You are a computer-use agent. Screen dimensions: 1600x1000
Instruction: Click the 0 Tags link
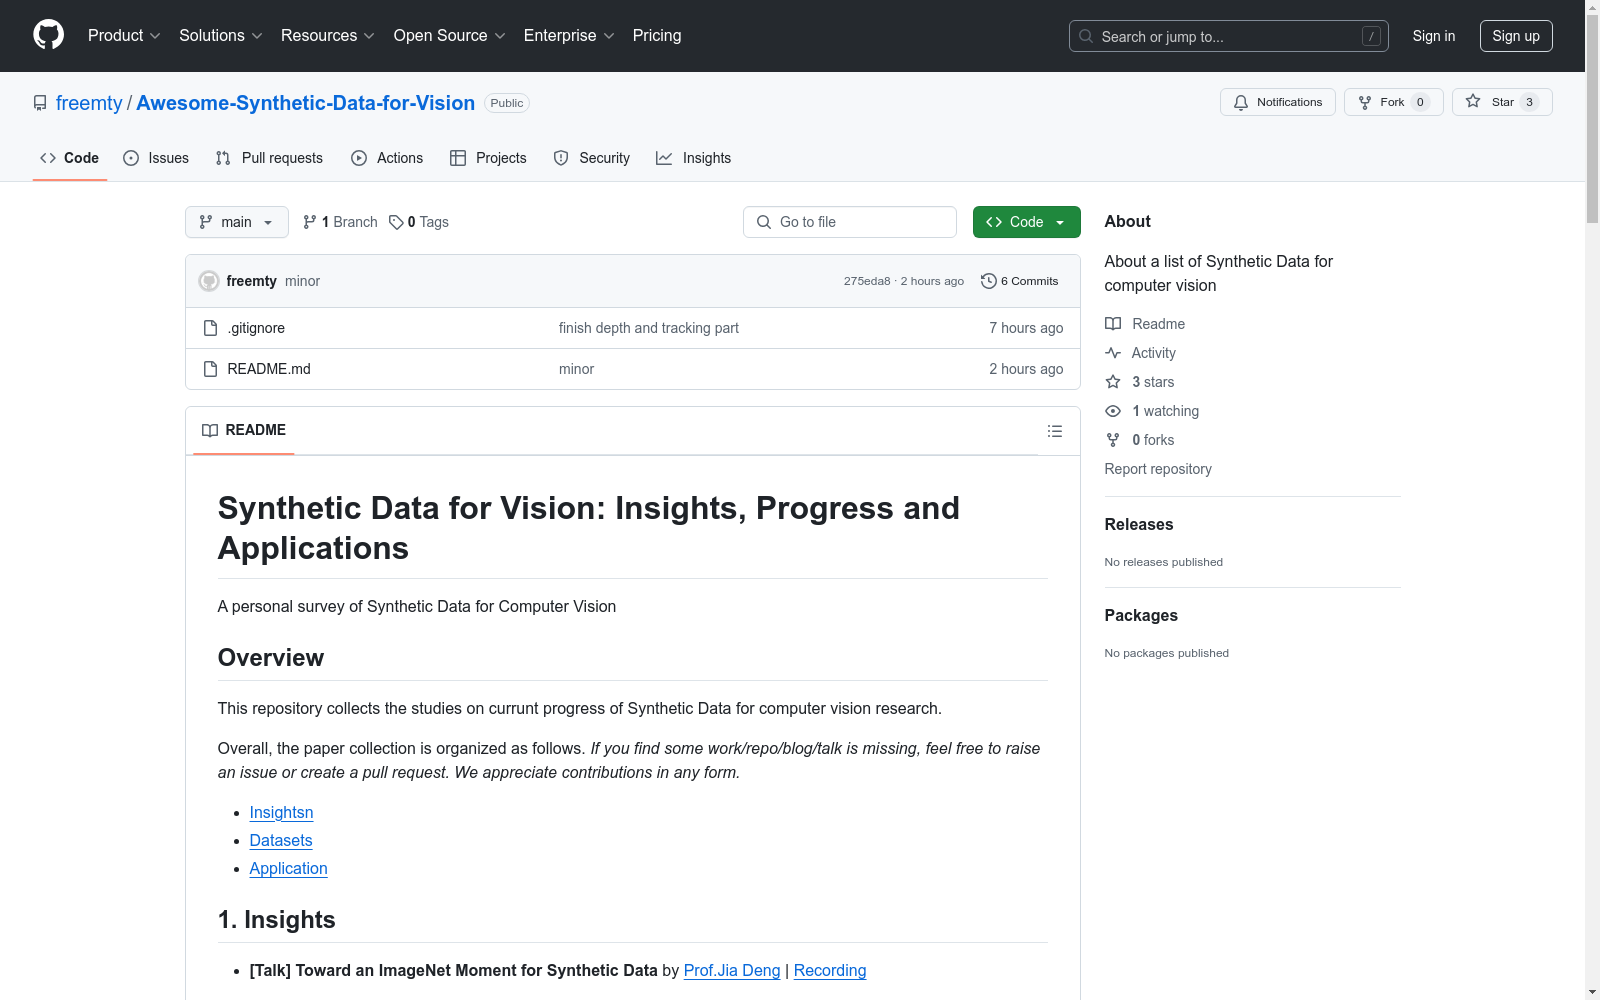pyautogui.click(x=419, y=222)
